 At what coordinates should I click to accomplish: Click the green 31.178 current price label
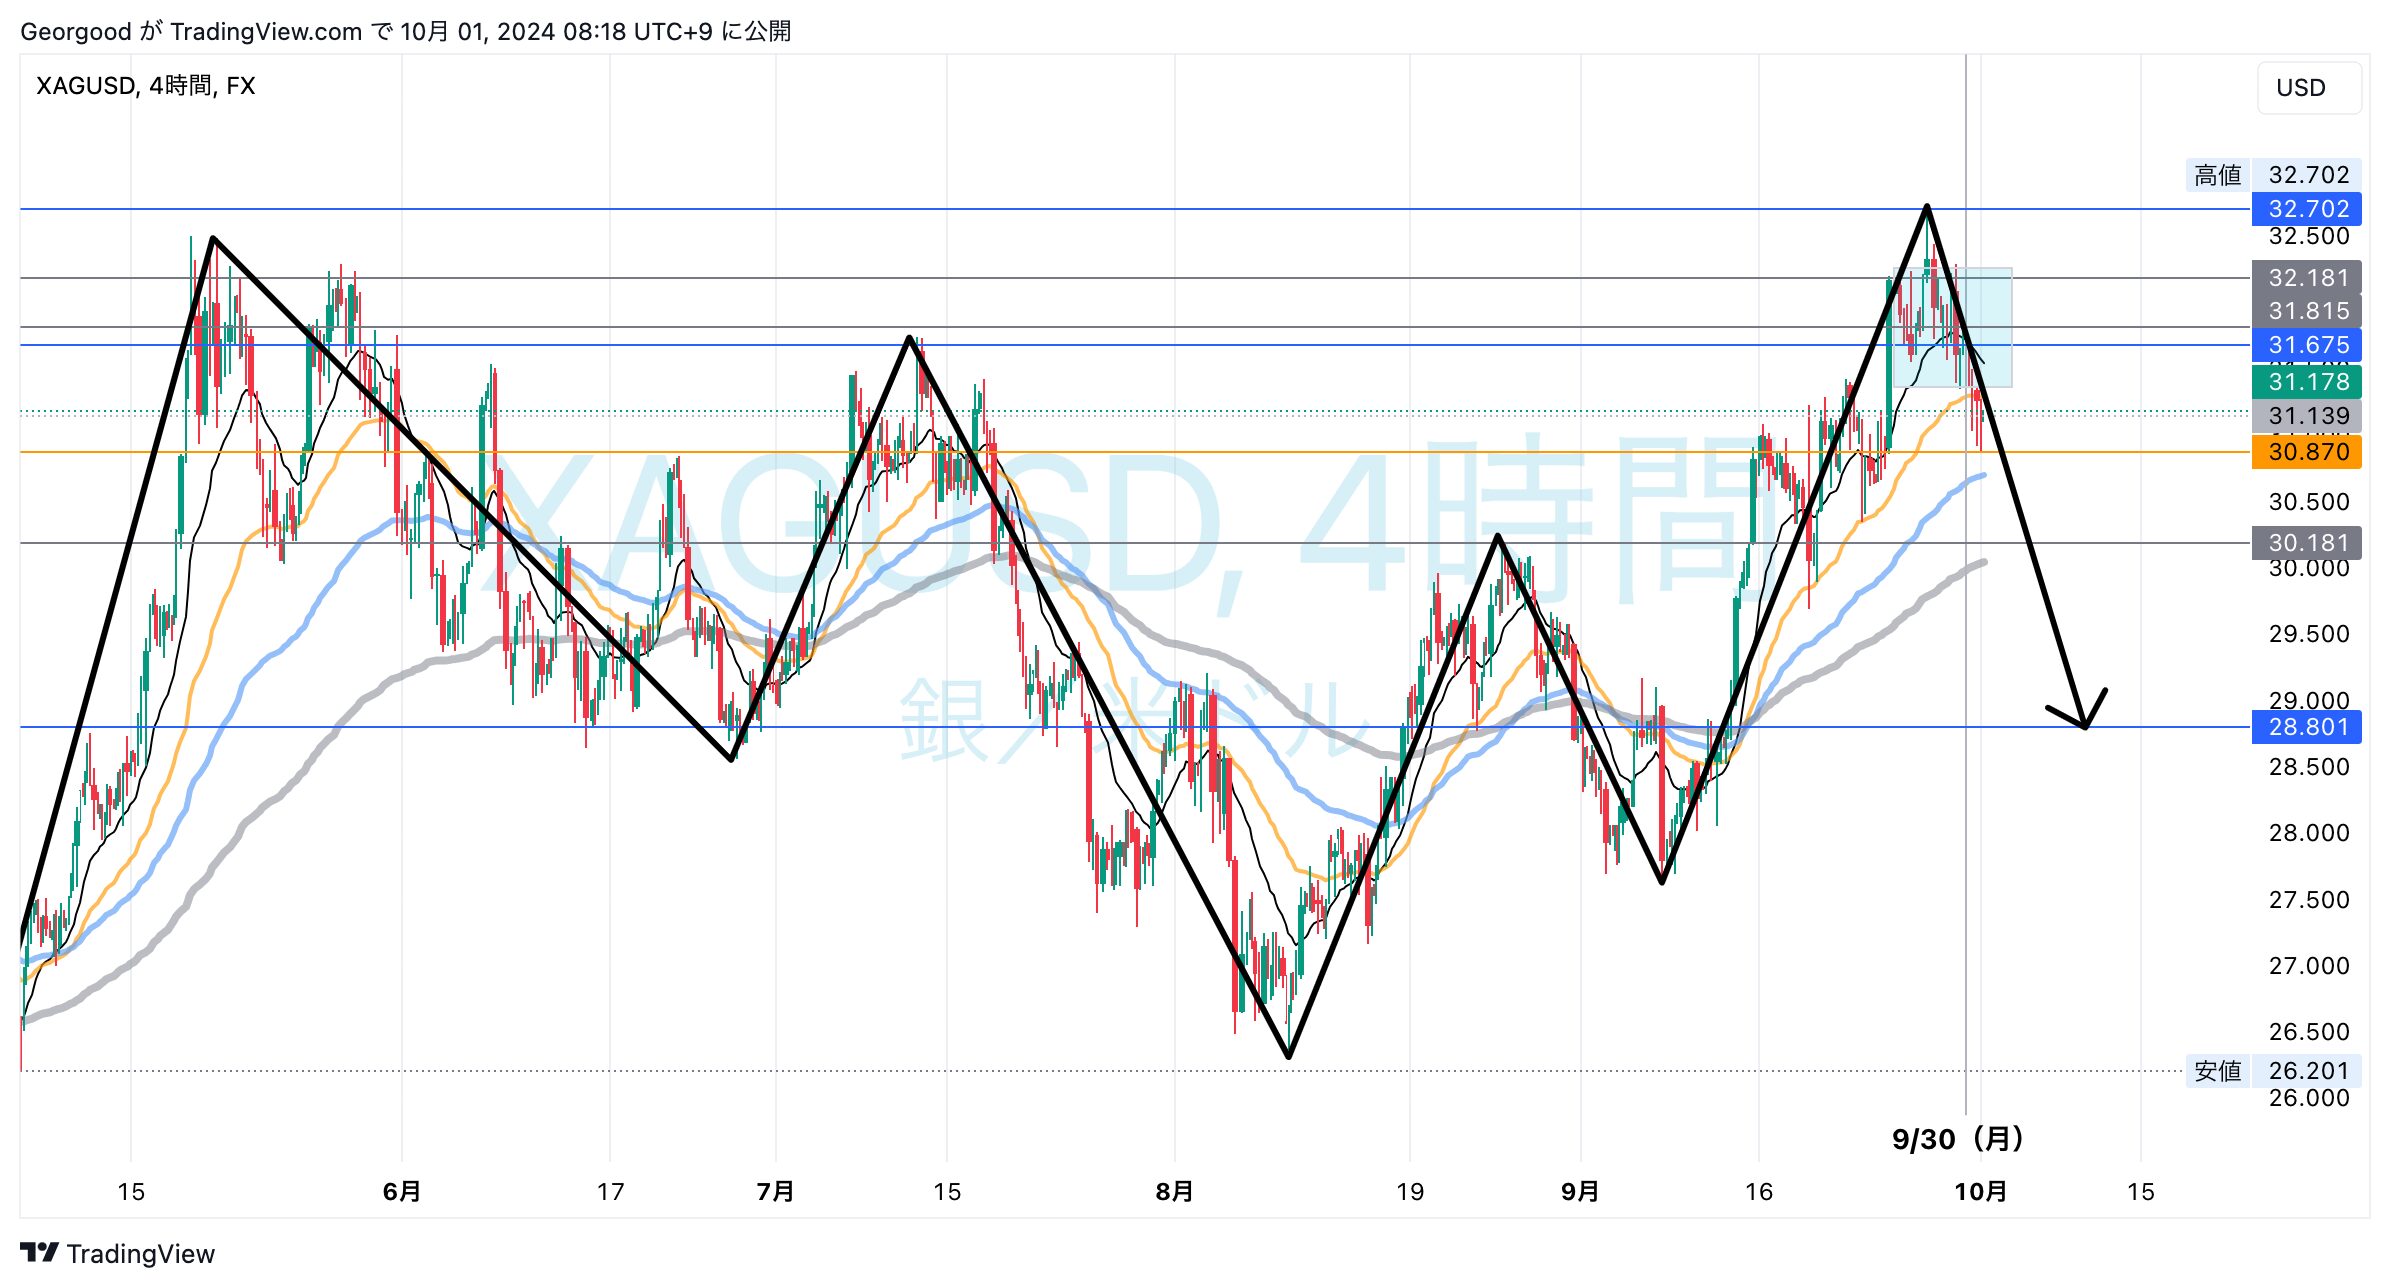pos(2306,382)
